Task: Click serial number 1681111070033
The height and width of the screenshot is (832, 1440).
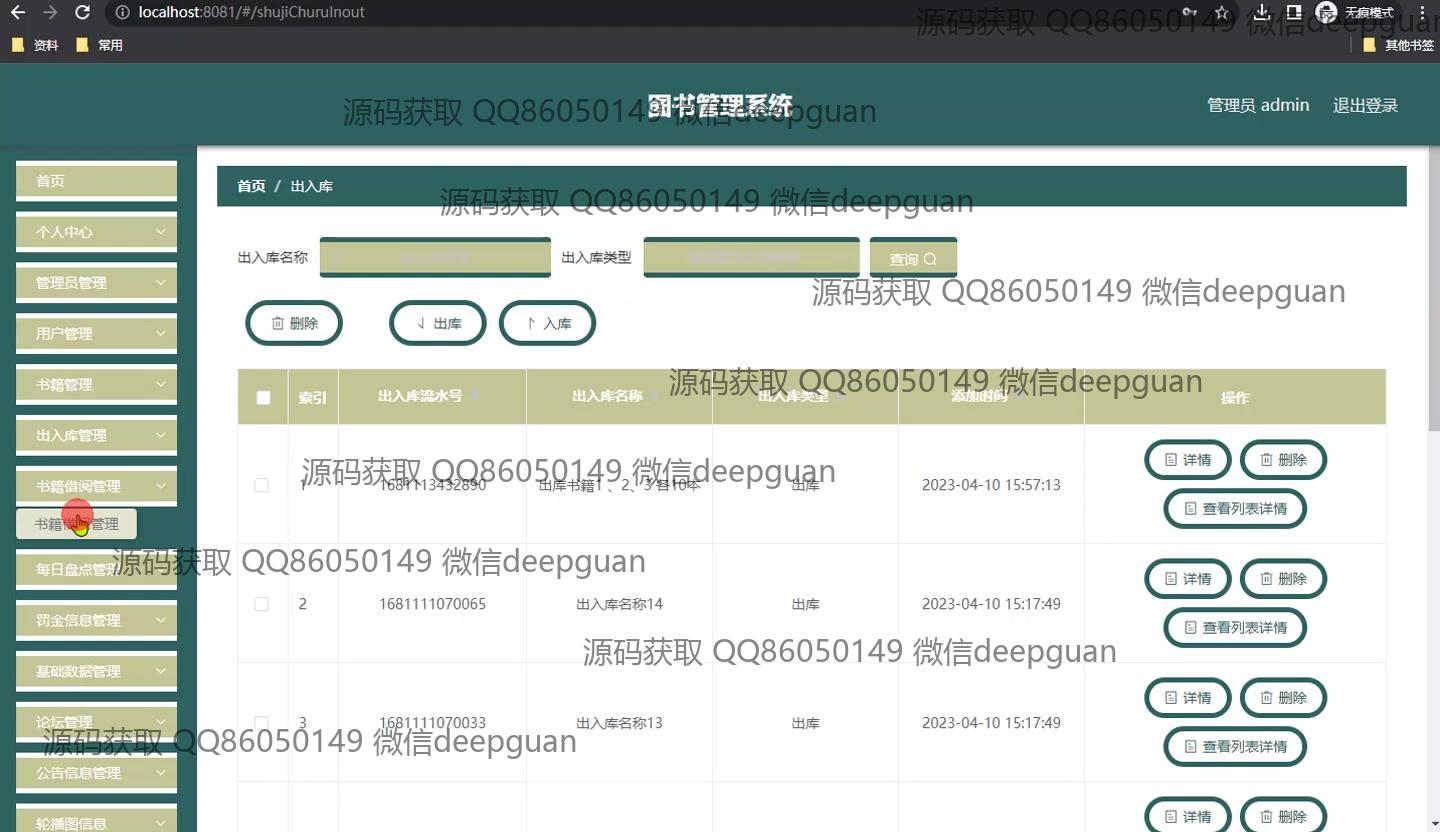Action: [432, 722]
